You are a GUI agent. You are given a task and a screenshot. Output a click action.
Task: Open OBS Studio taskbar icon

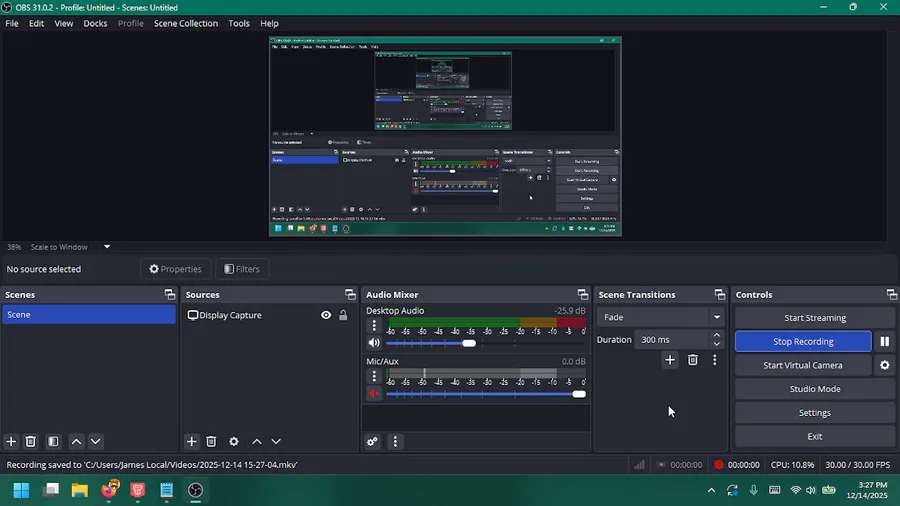(196, 490)
